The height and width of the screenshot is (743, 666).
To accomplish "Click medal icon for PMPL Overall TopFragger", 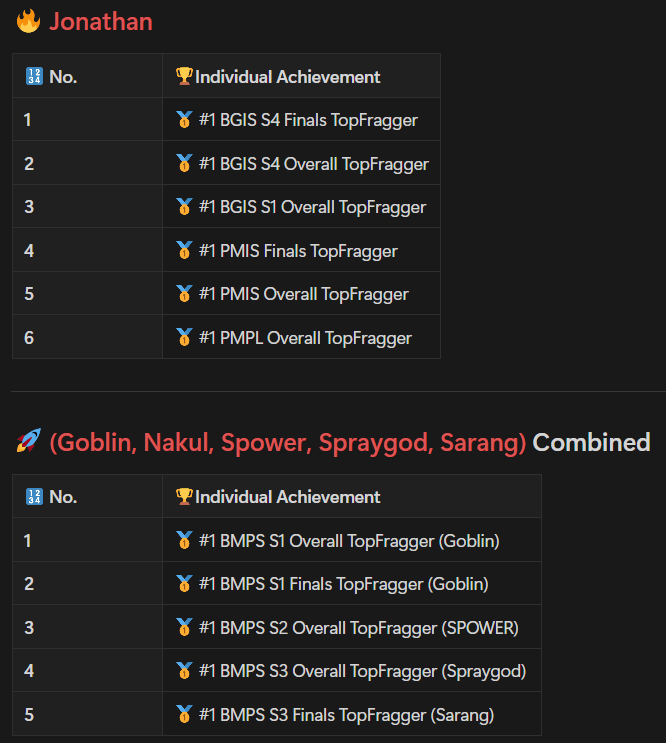I will point(184,337).
